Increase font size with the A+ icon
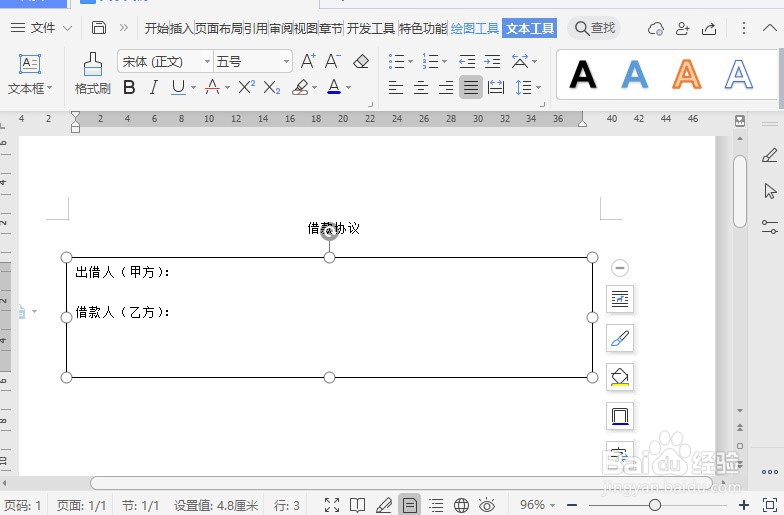Screen dimensions: 784x515 (x=308, y=62)
